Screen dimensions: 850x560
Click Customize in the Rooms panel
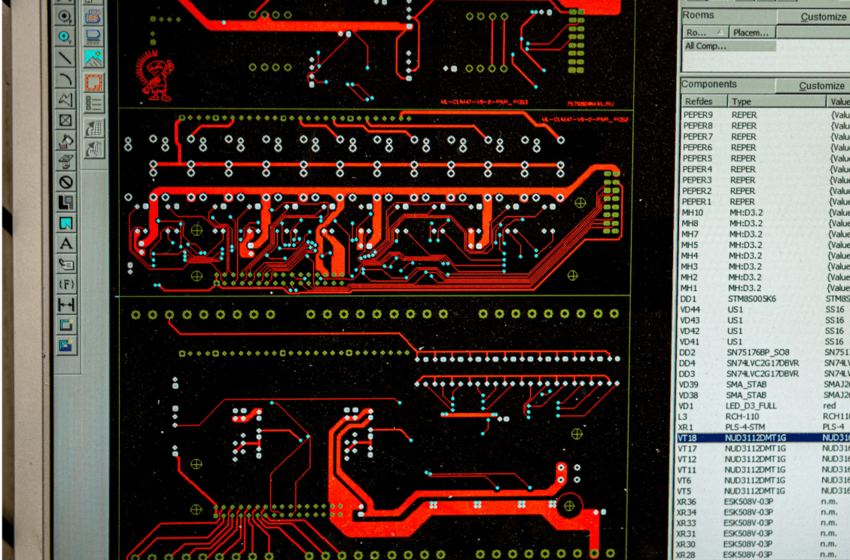[x=810, y=17]
